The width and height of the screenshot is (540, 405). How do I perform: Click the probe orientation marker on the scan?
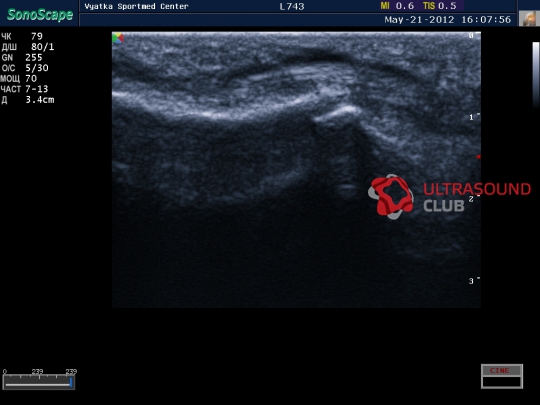tap(118, 38)
